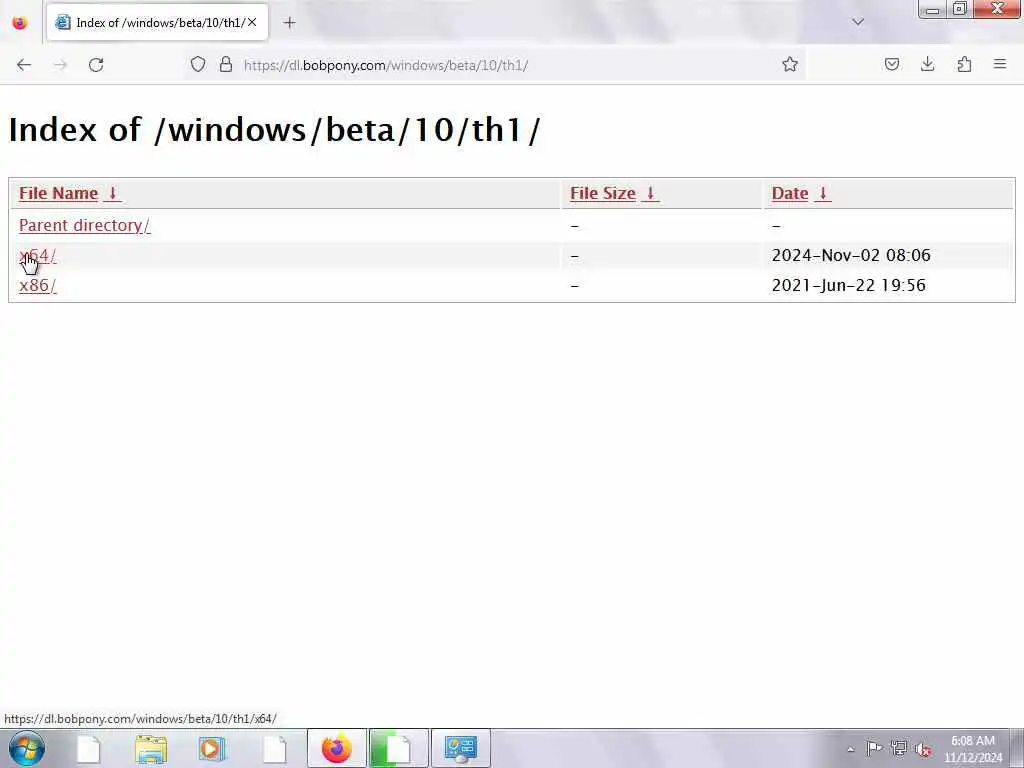Select the Index of /windows/beta/10/th1/ tab
Image resolution: width=1024 pixels, height=768 pixels.
[x=157, y=22]
